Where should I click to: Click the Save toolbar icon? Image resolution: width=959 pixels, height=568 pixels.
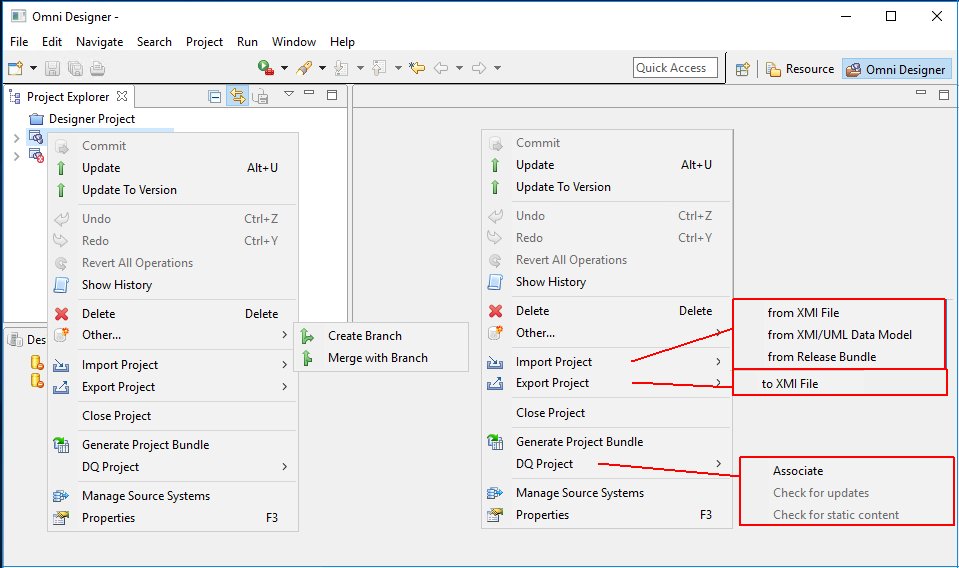click(53, 68)
